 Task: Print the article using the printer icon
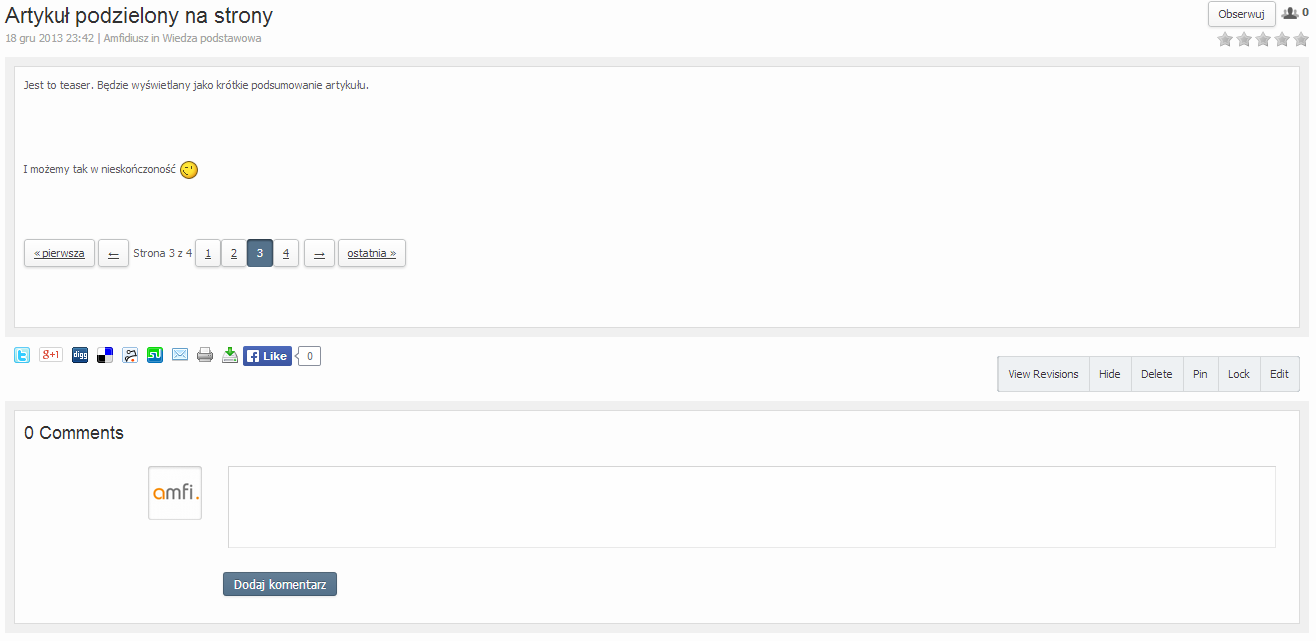pos(205,355)
